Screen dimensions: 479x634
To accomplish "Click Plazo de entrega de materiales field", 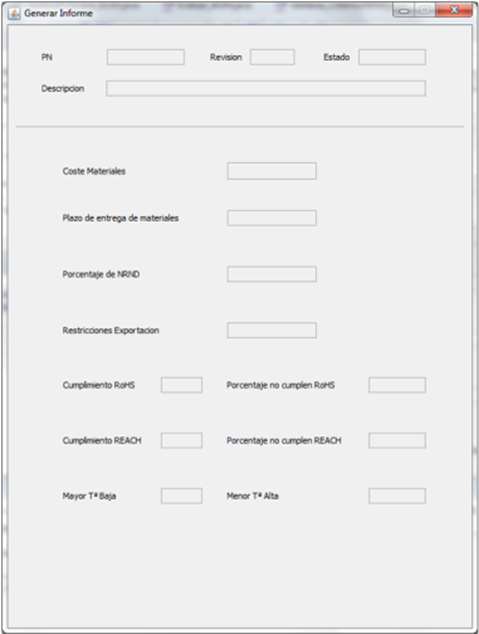I will point(272,218).
